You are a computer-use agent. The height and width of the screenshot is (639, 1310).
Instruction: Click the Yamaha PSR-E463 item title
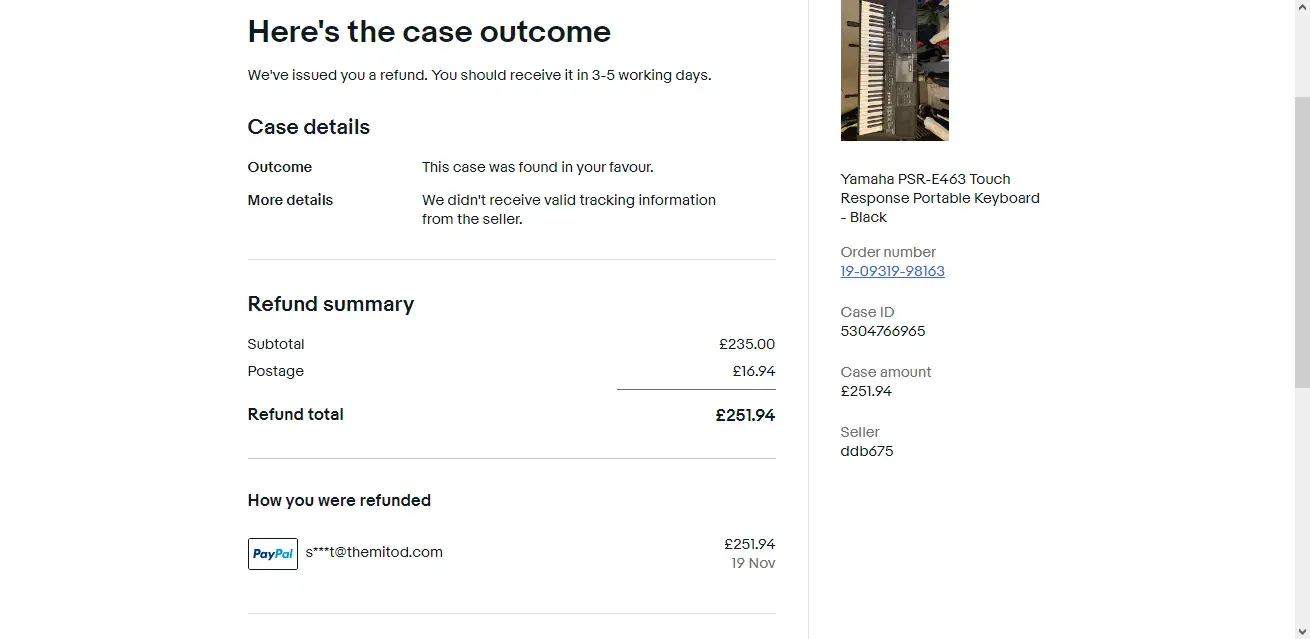[939, 198]
